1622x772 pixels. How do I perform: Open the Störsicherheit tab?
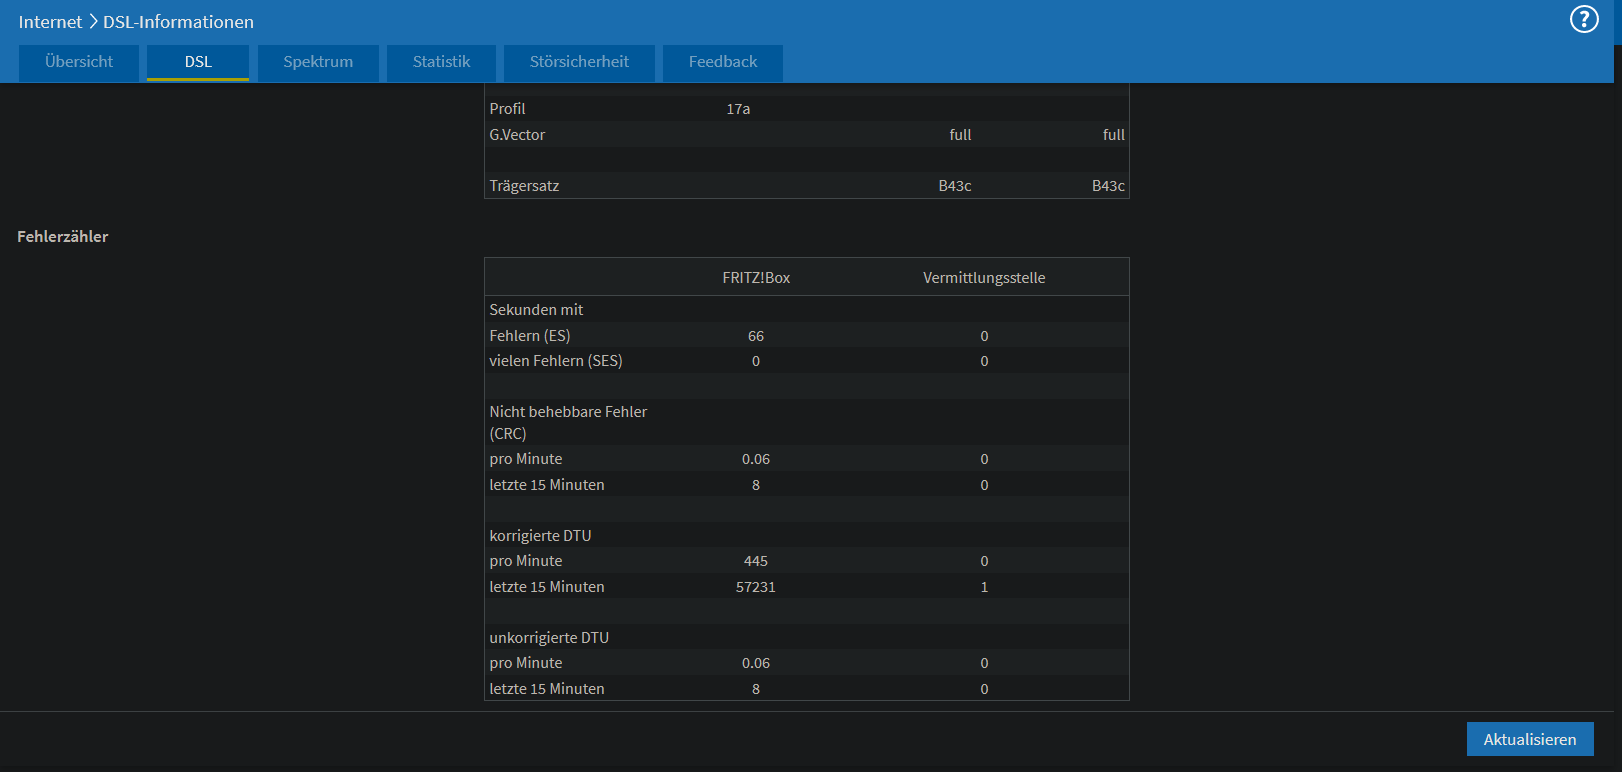click(x=579, y=62)
